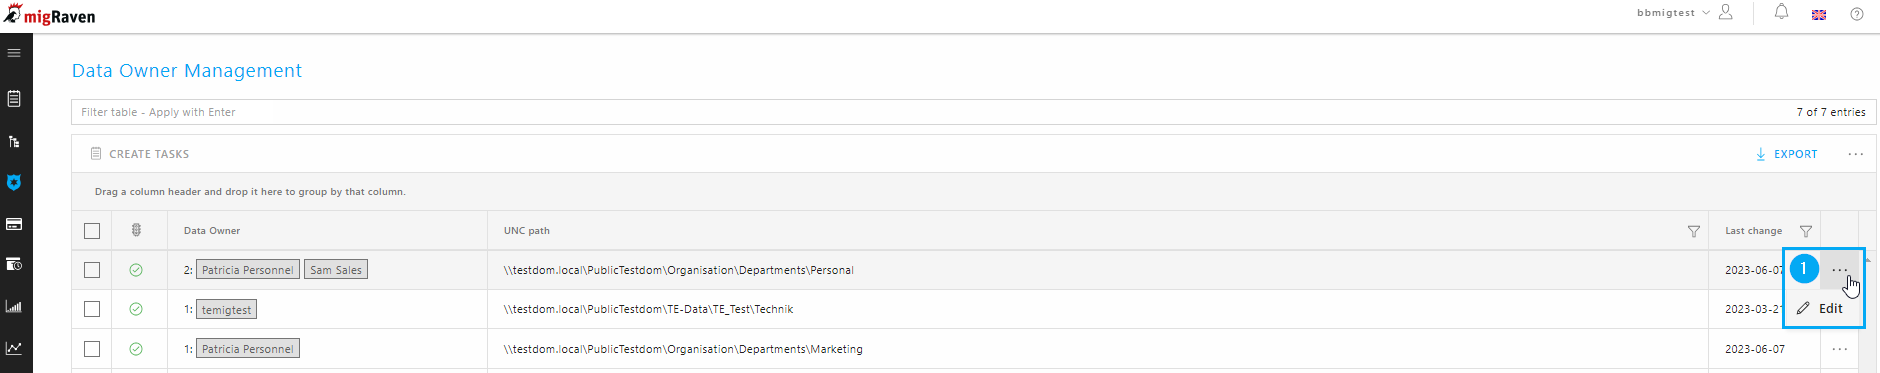This screenshot has height=373, width=1880.
Task: Open the user profile icon
Action: coord(1726,13)
